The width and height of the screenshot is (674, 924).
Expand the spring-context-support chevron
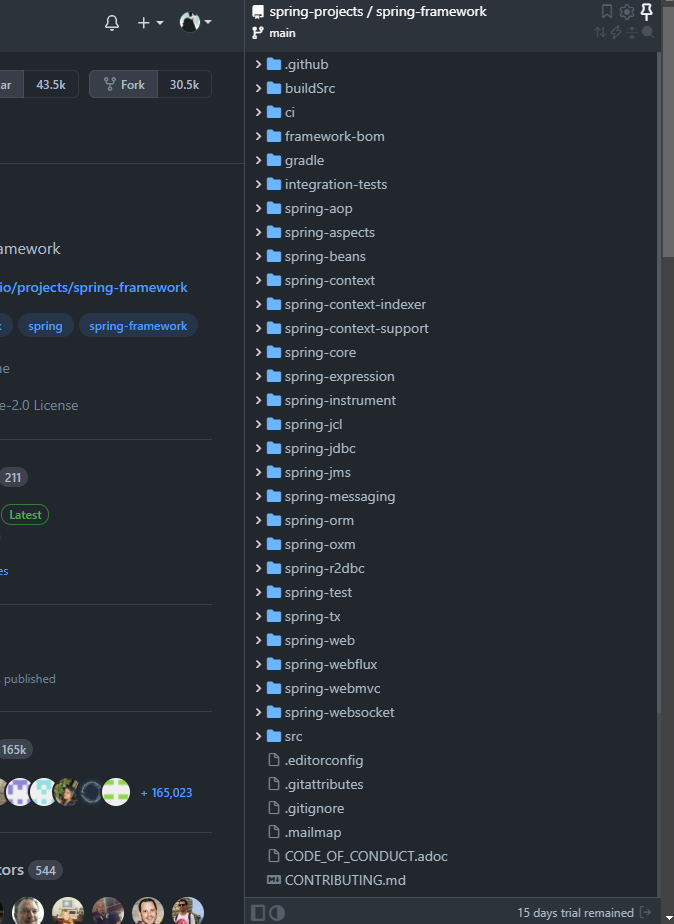click(258, 328)
